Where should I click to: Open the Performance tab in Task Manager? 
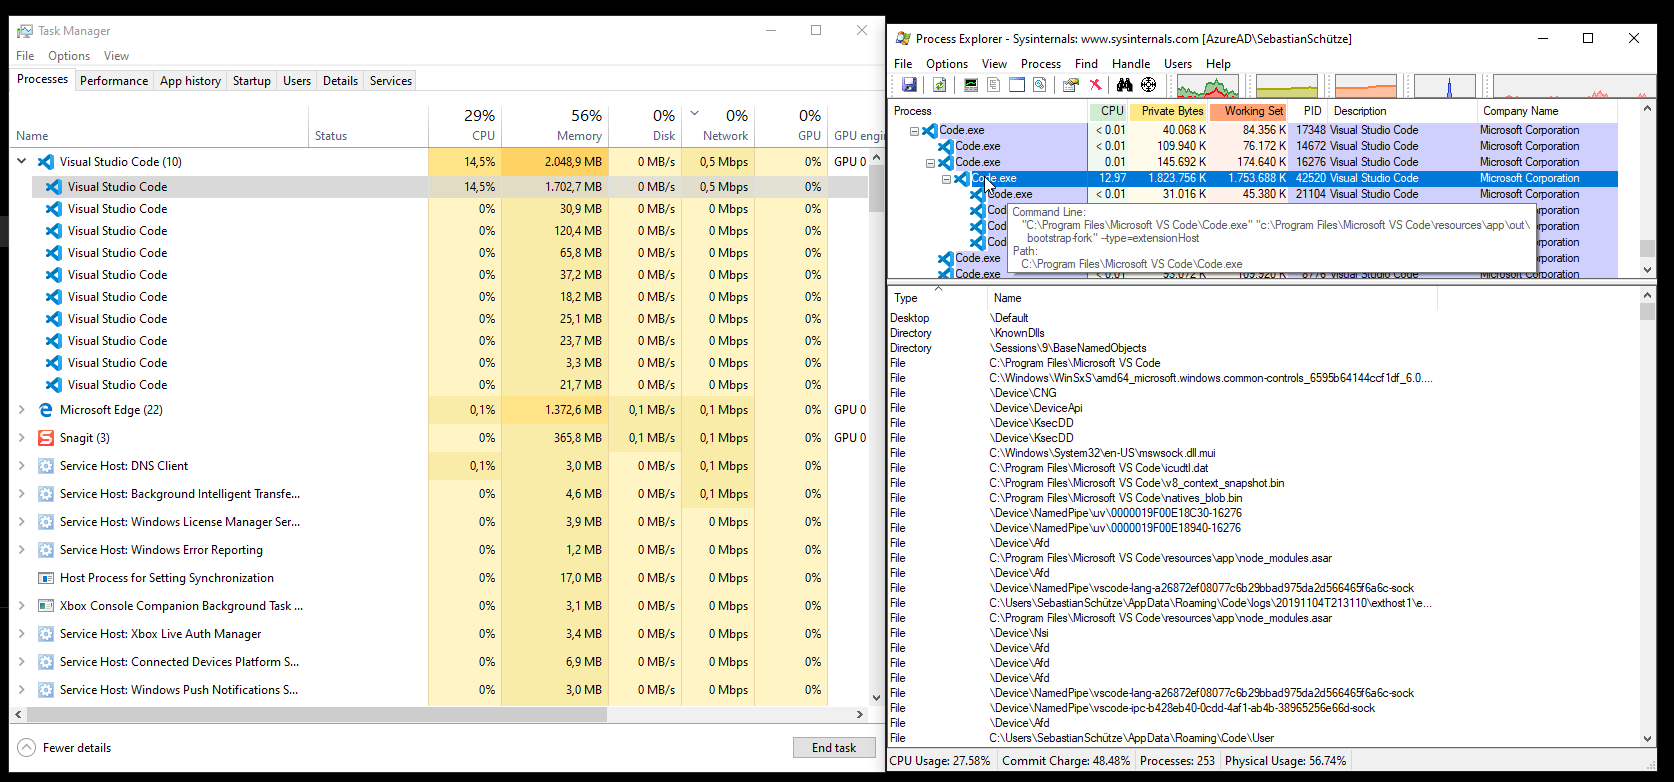[114, 81]
